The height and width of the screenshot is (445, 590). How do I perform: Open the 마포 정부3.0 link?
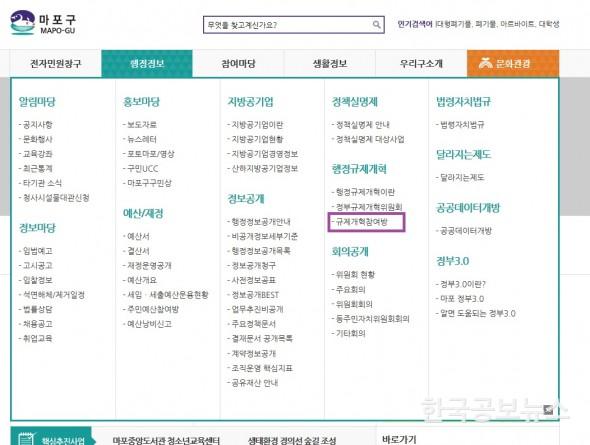tap(462, 299)
